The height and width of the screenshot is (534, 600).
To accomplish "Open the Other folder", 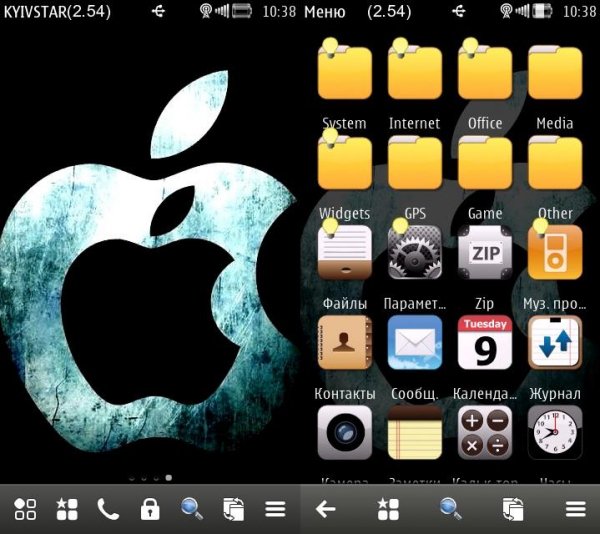I will pos(555,163).
